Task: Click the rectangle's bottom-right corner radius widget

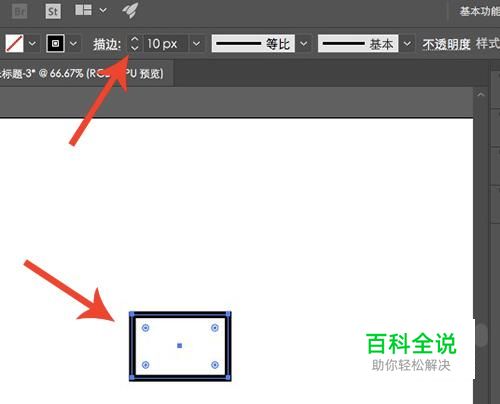Action: coord(215,365)
